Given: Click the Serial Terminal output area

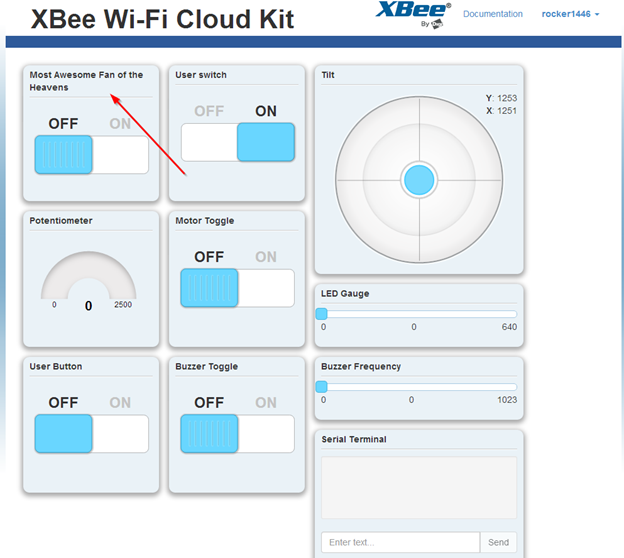Looking at the screenshot, I should click(419, 488).
